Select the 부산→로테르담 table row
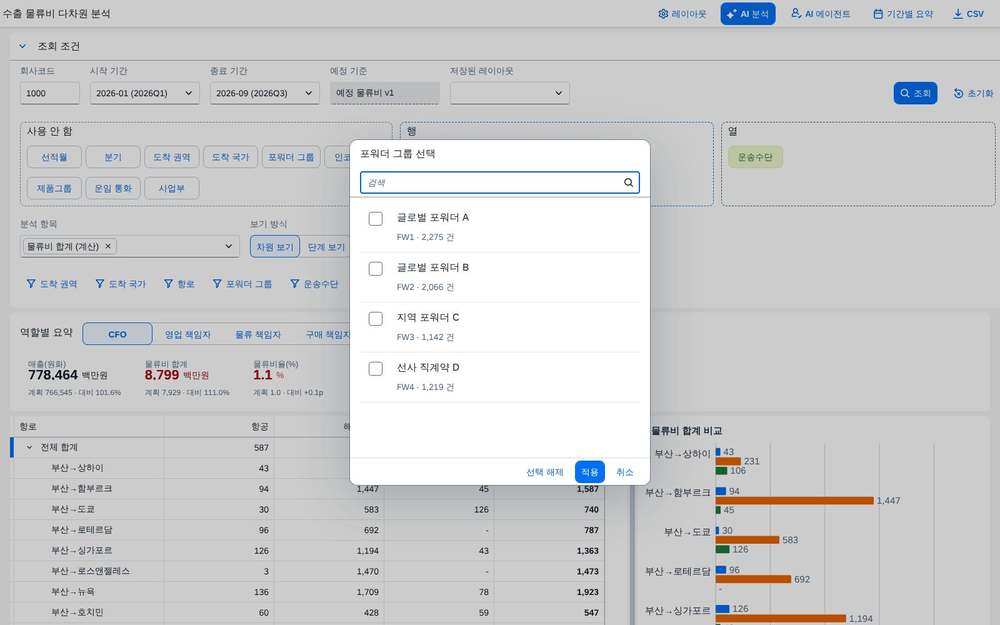1000x625 pixels. pyautogui.click(x=308, y=530)
